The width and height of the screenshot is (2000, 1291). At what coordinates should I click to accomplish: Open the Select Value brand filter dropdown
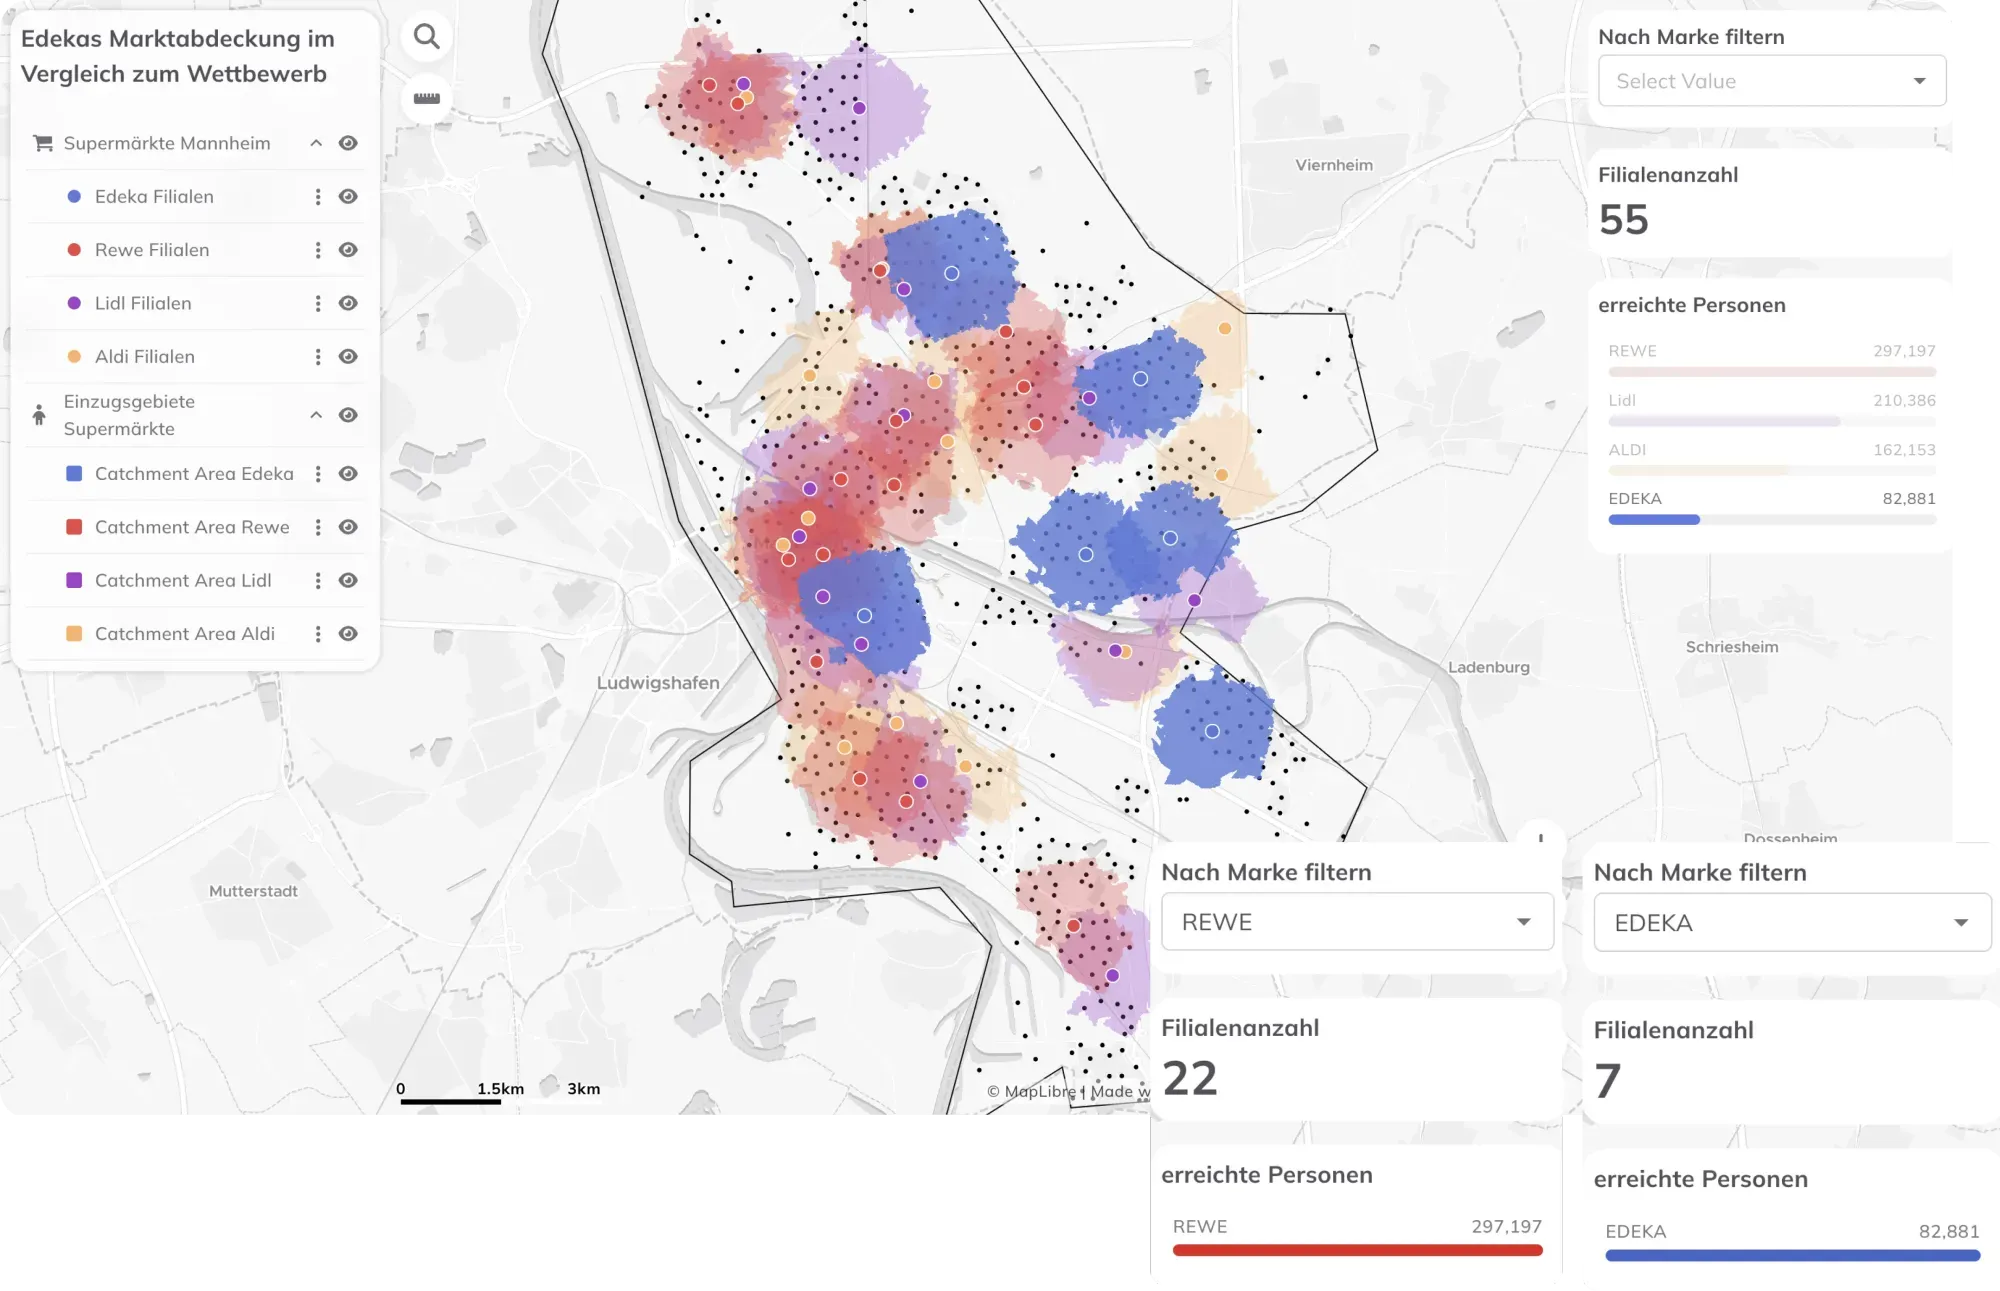[x=1772, y=81]
